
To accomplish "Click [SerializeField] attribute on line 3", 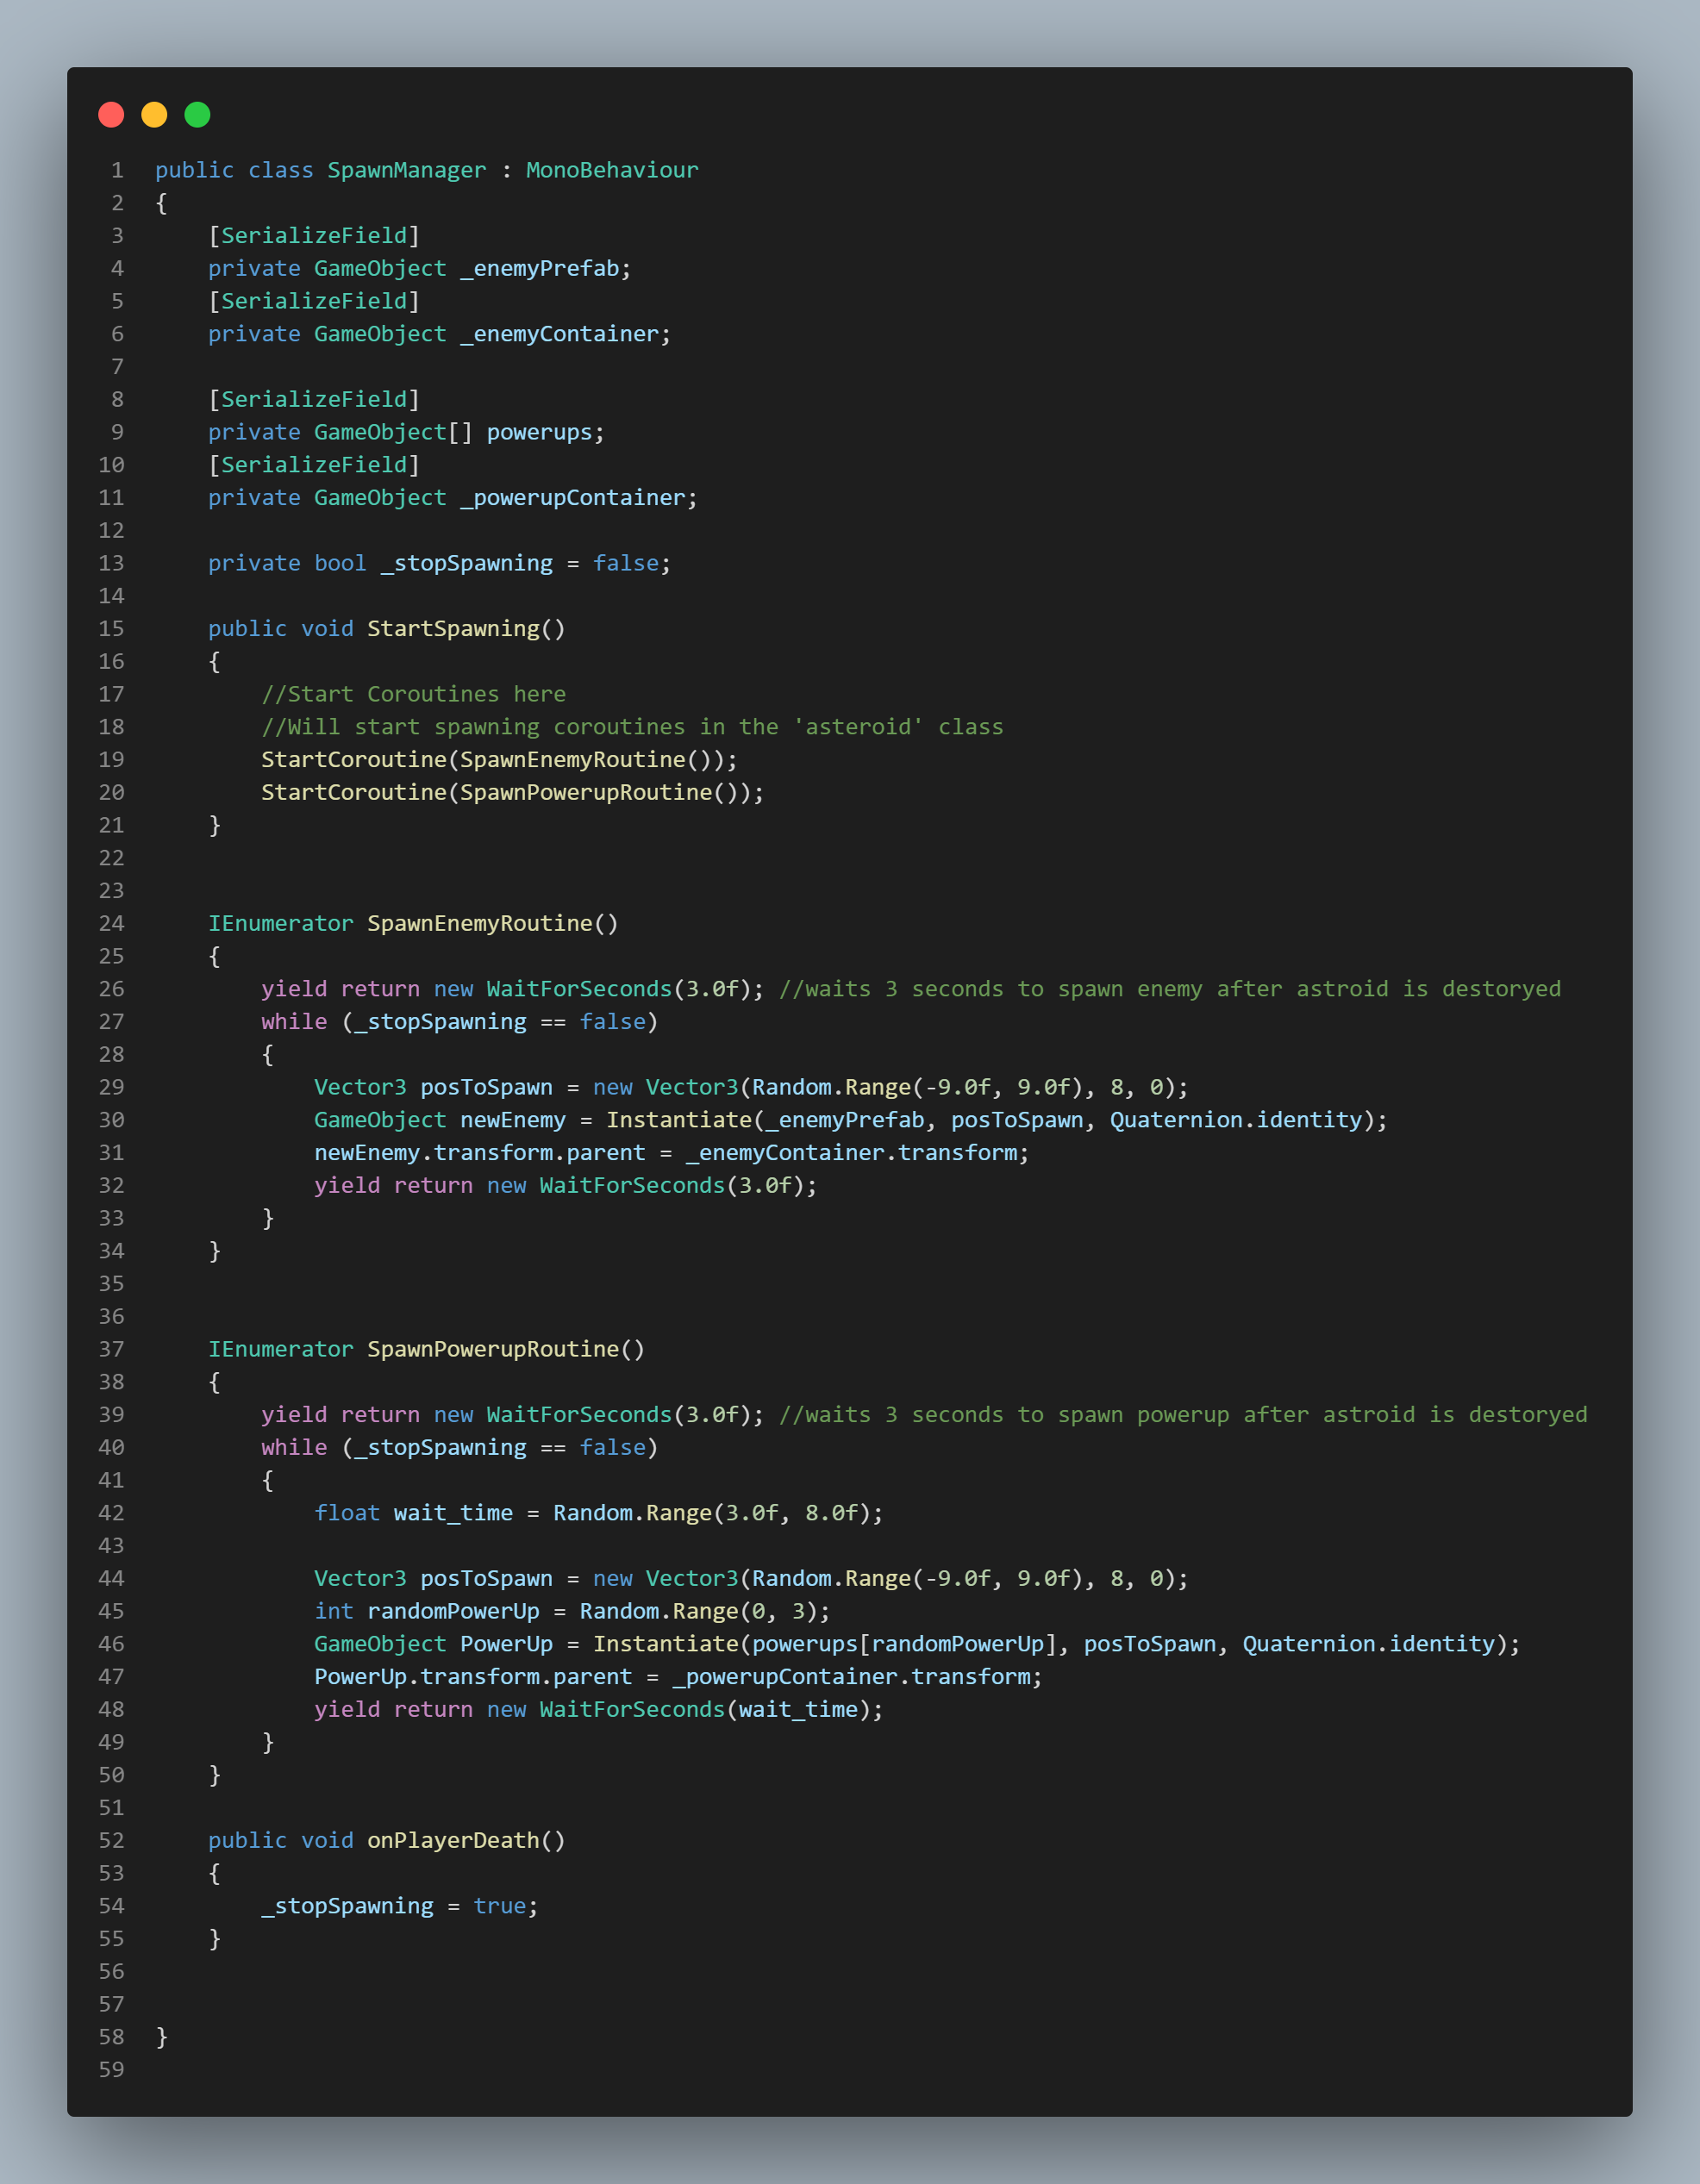I will [314, 236].
